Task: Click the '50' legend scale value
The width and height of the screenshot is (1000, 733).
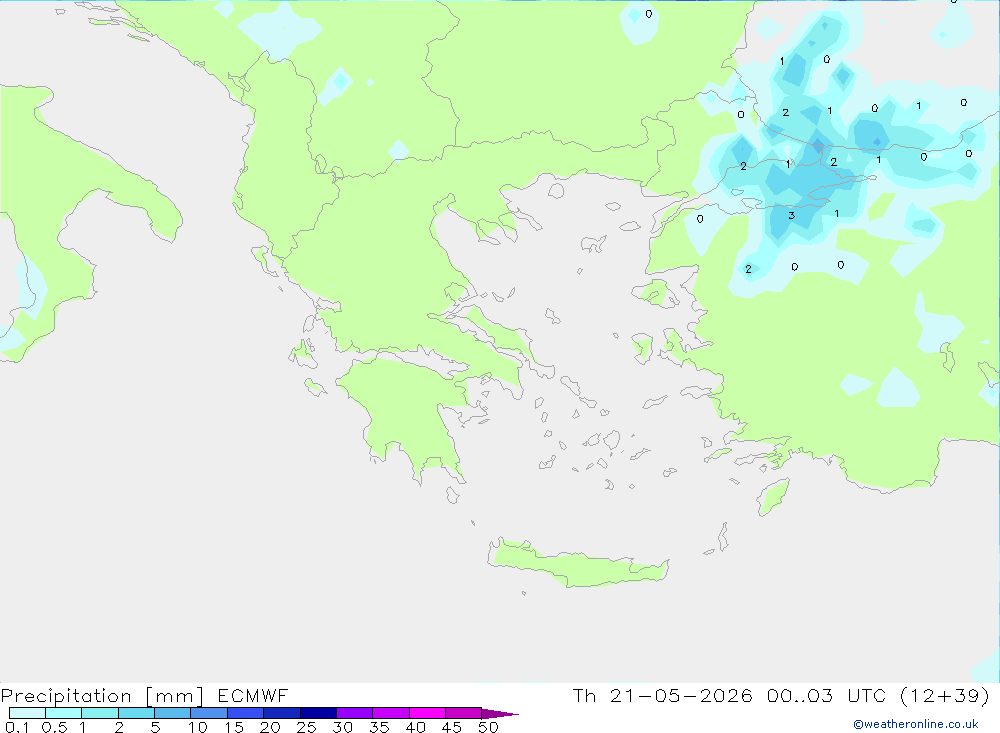Action: 488,727
